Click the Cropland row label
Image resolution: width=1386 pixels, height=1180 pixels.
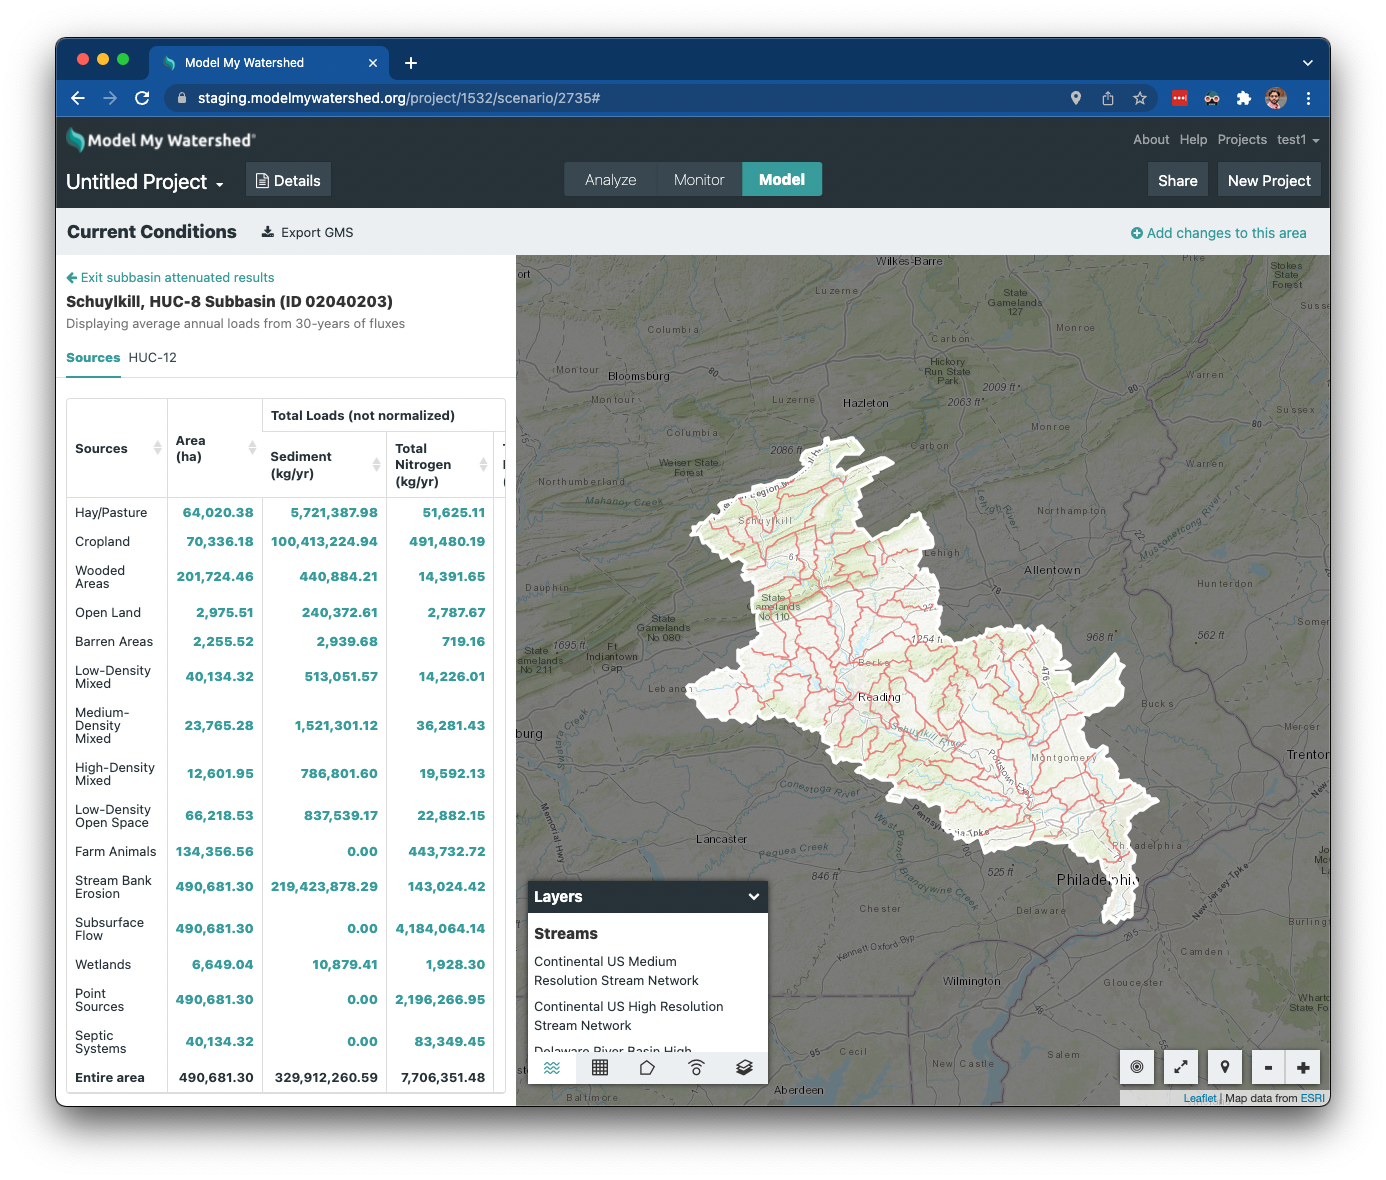pos(102,542)
